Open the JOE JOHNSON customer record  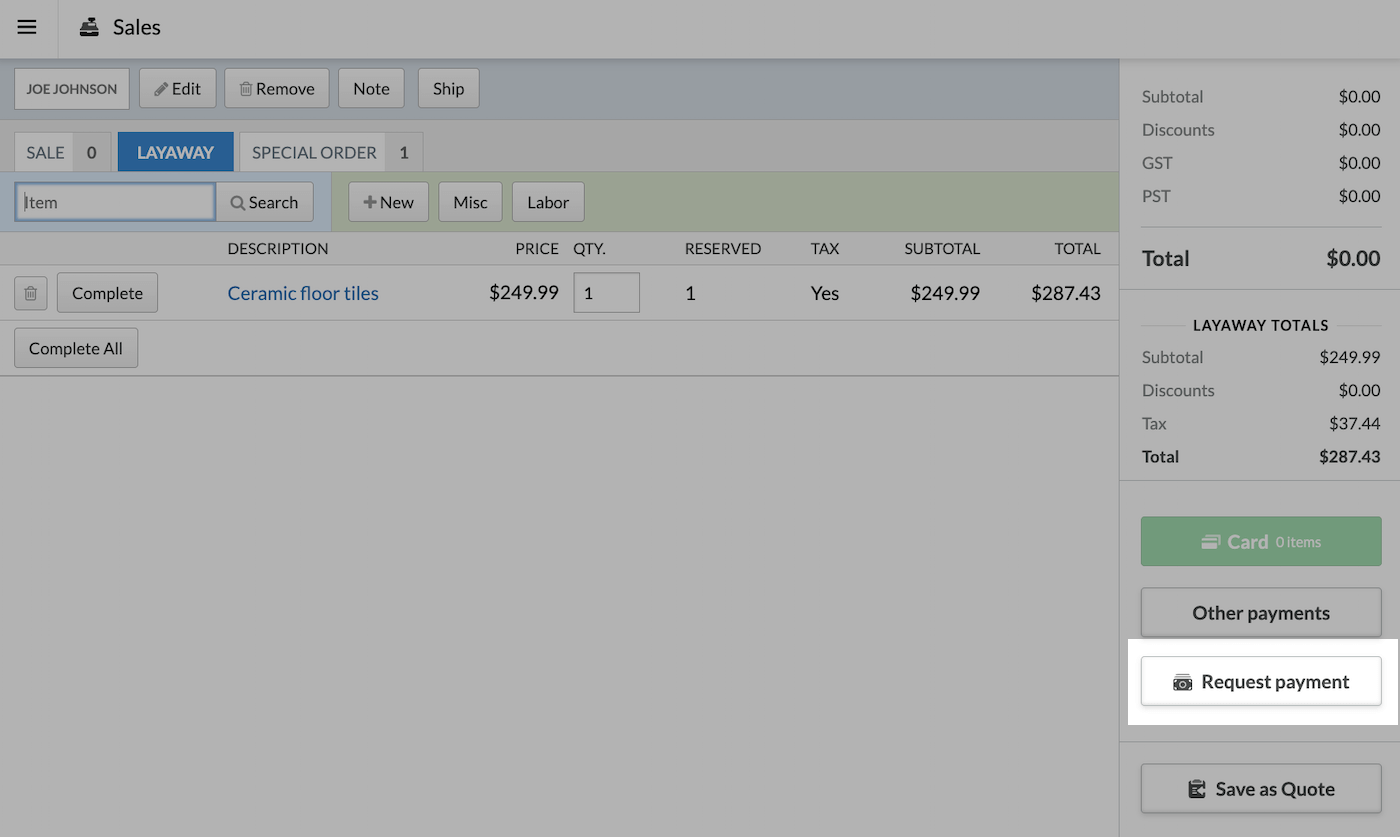pyautogui.click(x=71, y=88)
